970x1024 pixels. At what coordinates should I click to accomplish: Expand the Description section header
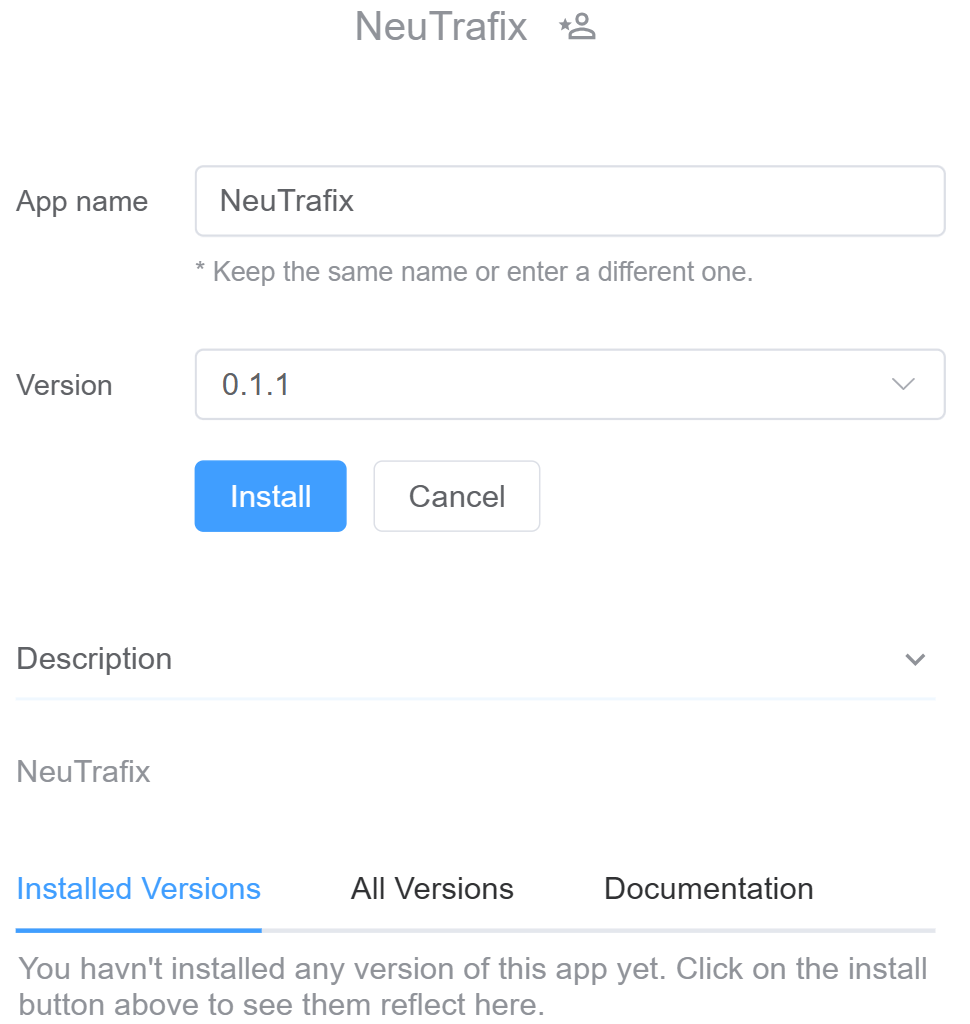click(475, 660)
